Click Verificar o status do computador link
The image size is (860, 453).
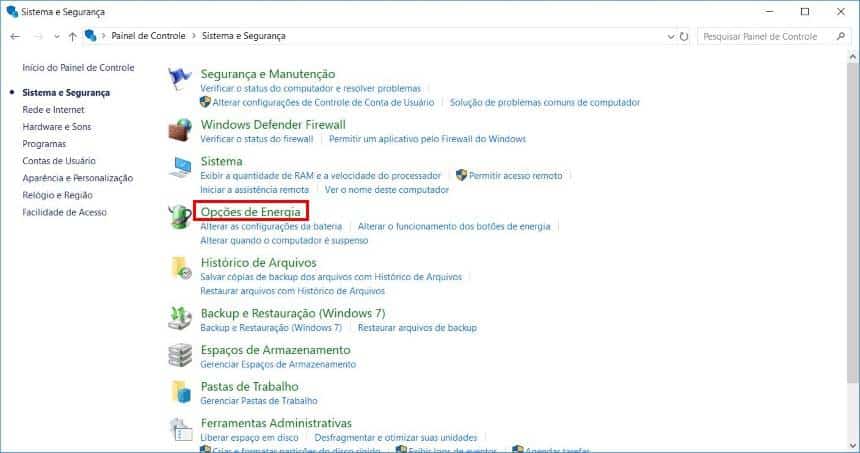click(x=310, y=88)
